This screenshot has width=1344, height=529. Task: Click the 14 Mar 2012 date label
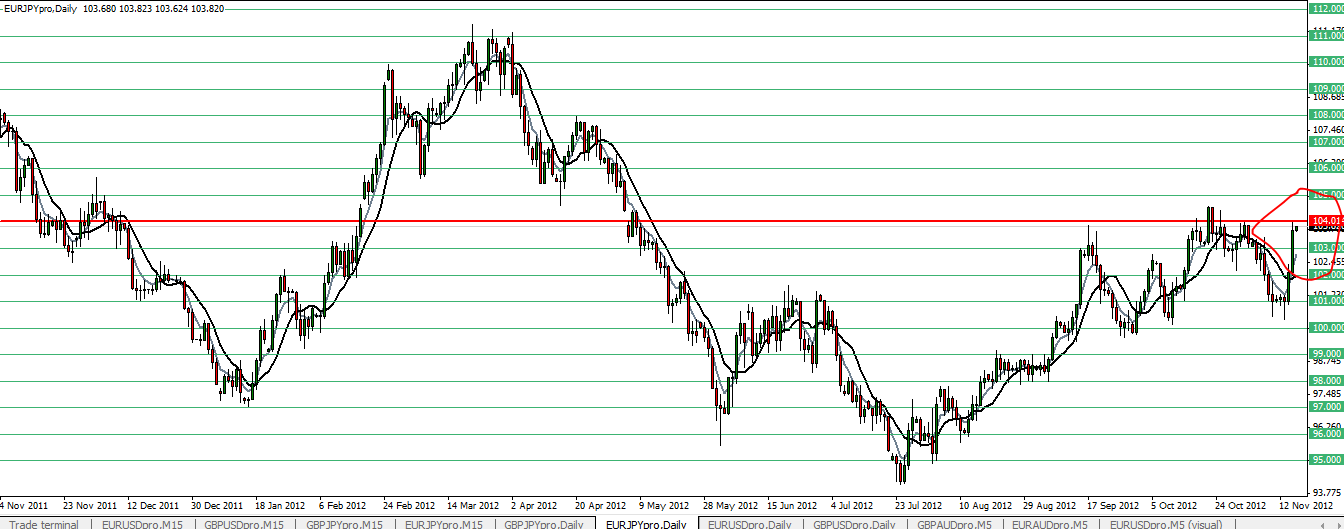[x=473, y=505]
